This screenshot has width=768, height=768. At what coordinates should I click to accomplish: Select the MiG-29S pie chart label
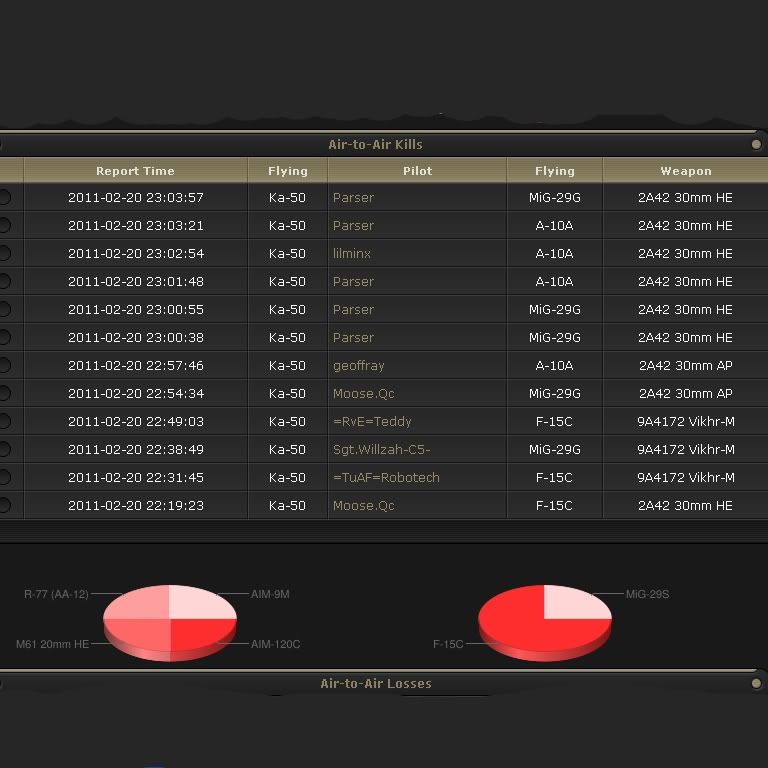coord(647,594)
